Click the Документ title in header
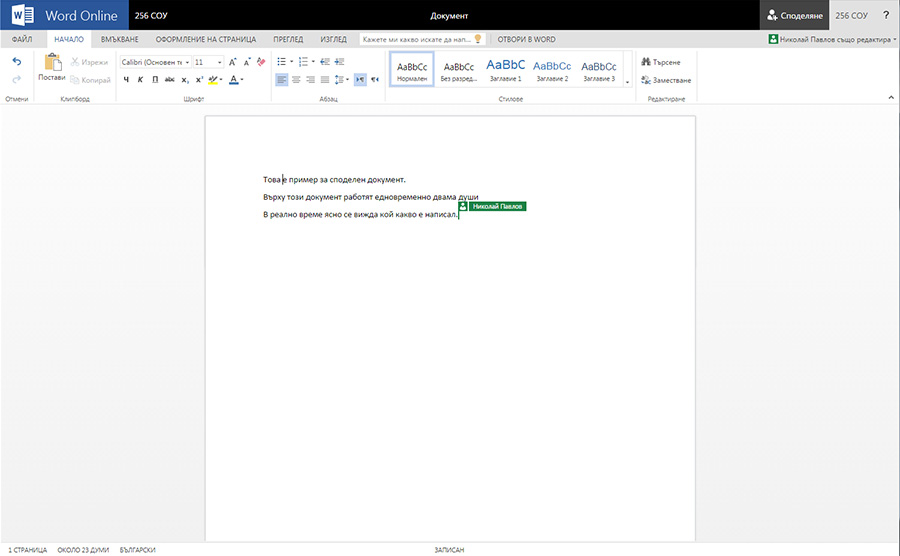This screenshot has height=556, width=900. [x=449, y=16]
